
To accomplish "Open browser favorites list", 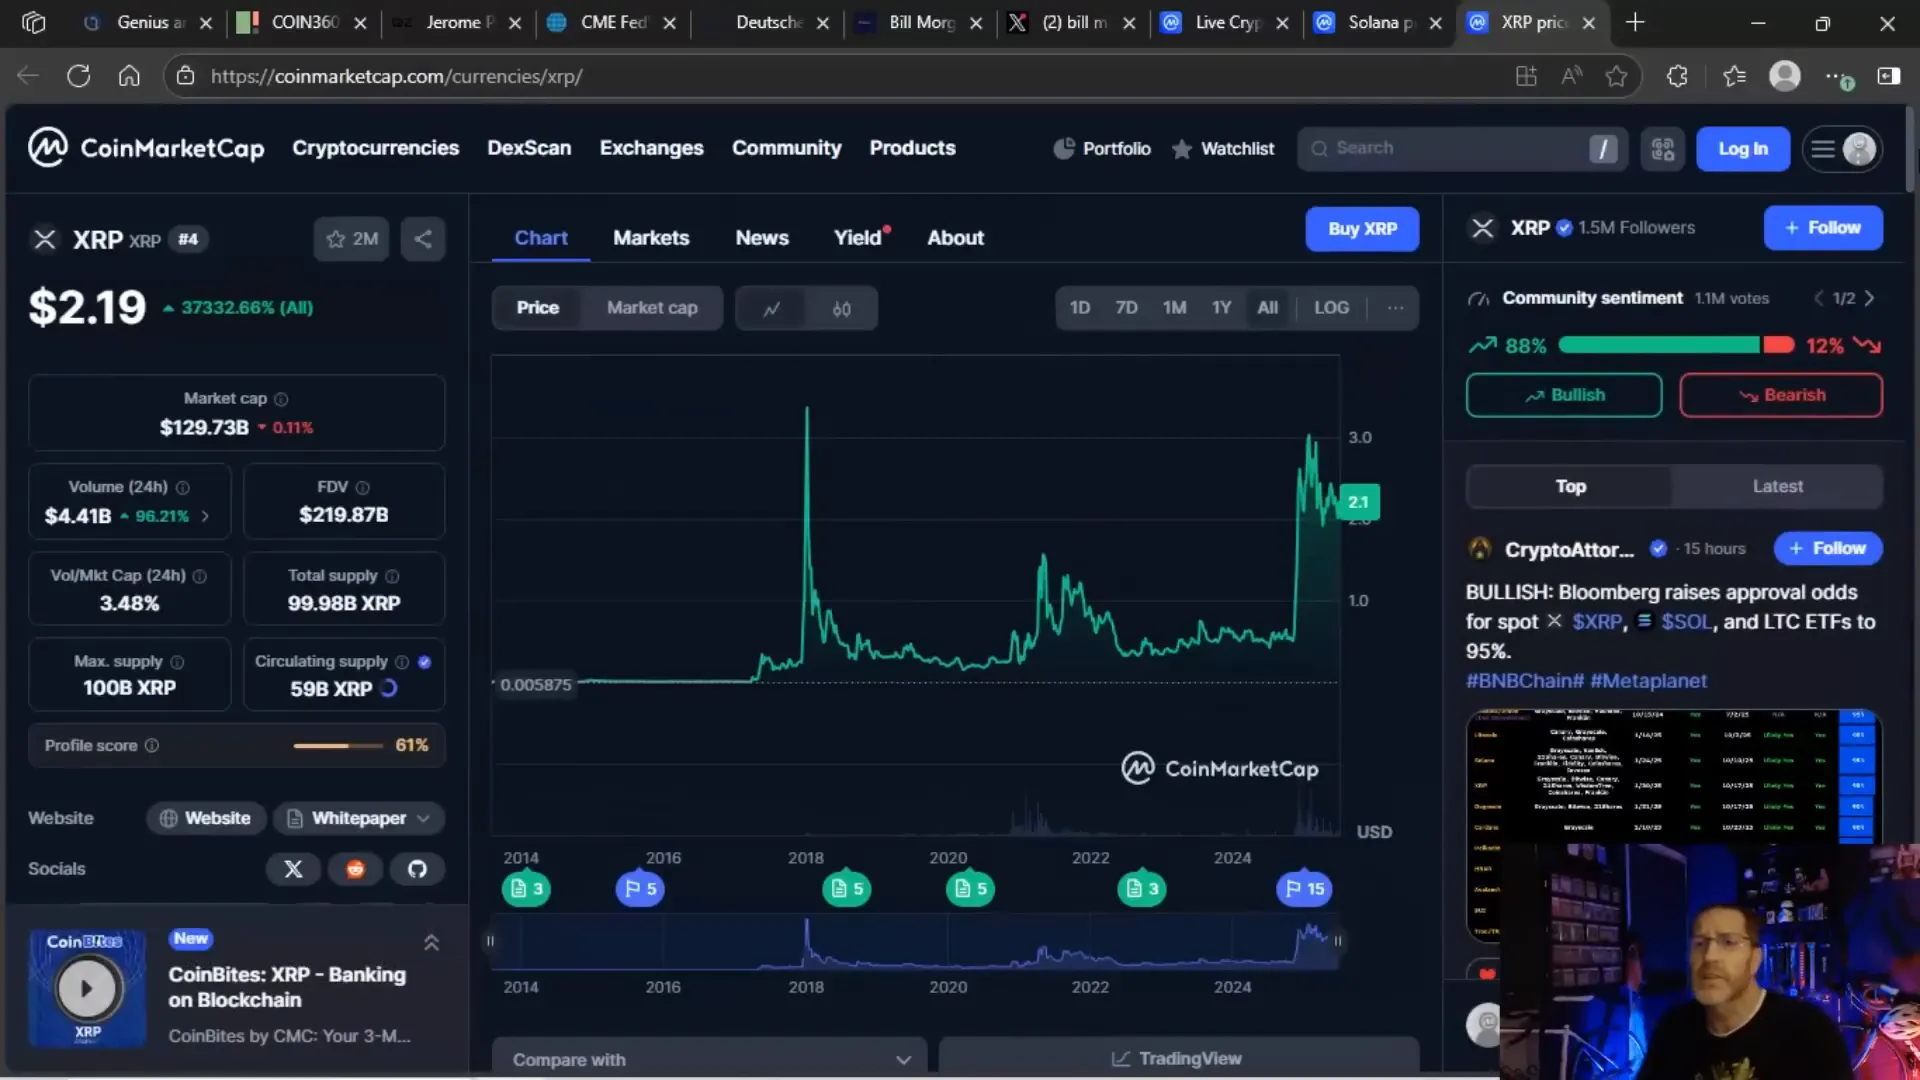I will tap(1734, 76).
